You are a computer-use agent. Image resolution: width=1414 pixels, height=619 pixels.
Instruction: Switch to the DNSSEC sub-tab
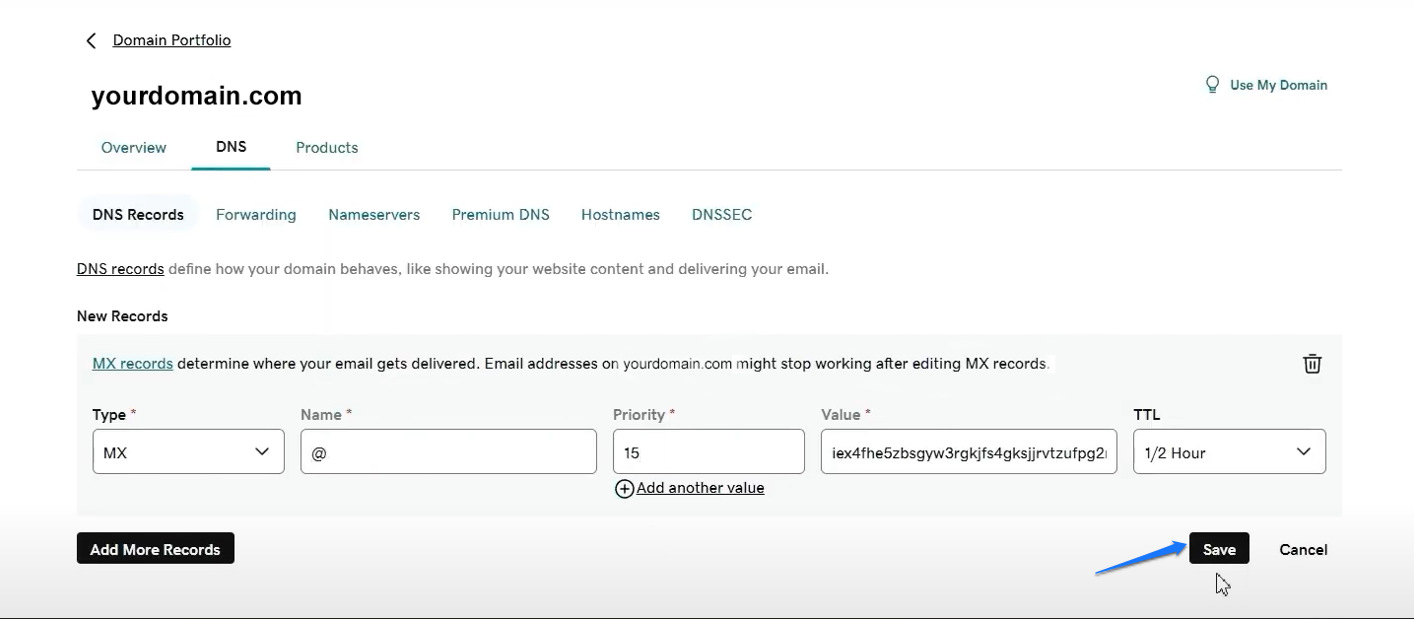[x=721, y=215]
